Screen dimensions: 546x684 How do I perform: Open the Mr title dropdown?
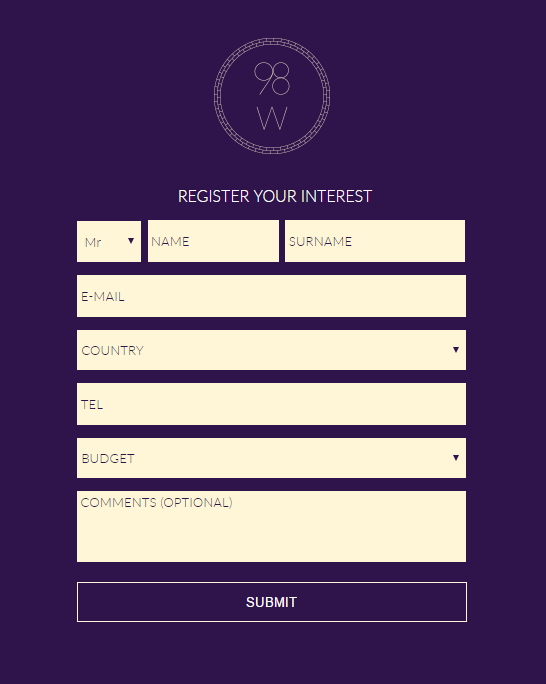pos(109,241)
